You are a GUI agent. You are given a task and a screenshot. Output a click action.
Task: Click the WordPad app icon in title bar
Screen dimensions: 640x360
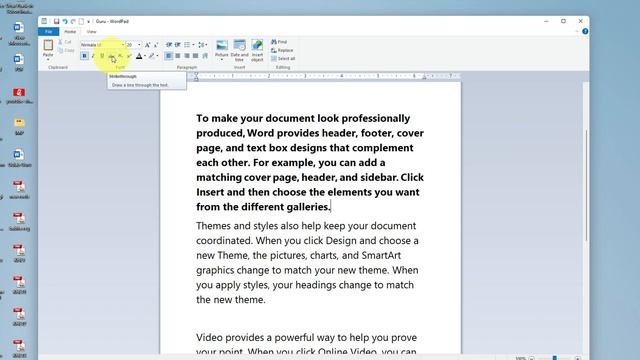[x=44, y=21]
